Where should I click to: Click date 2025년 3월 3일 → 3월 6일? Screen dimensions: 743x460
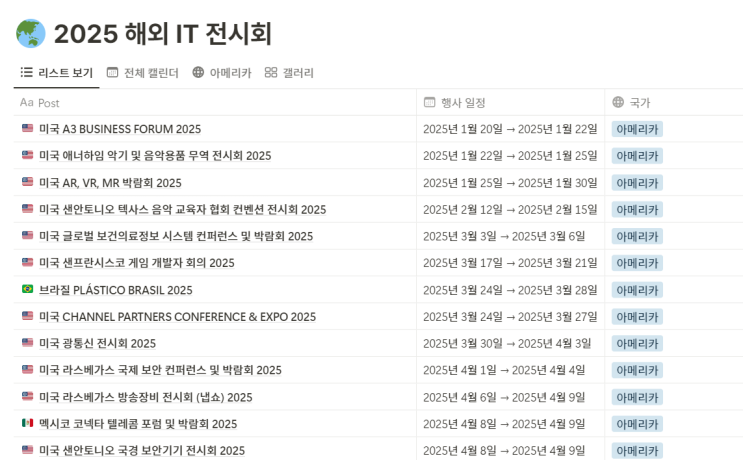pos(504,236)
